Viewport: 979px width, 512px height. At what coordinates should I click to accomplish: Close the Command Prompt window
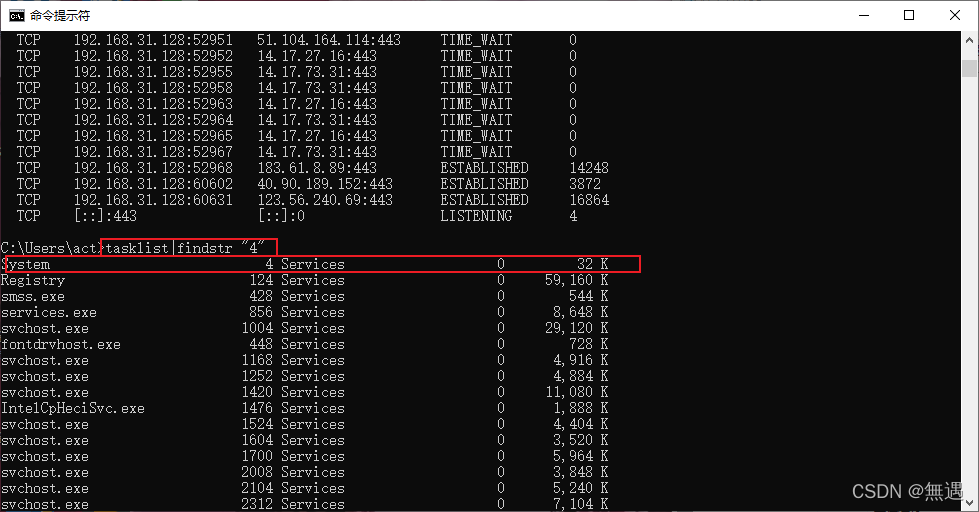[955, 15]
